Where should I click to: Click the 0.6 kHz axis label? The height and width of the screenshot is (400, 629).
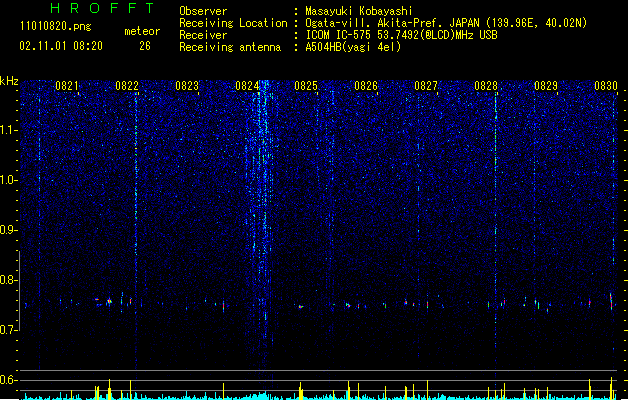[9, 380]
